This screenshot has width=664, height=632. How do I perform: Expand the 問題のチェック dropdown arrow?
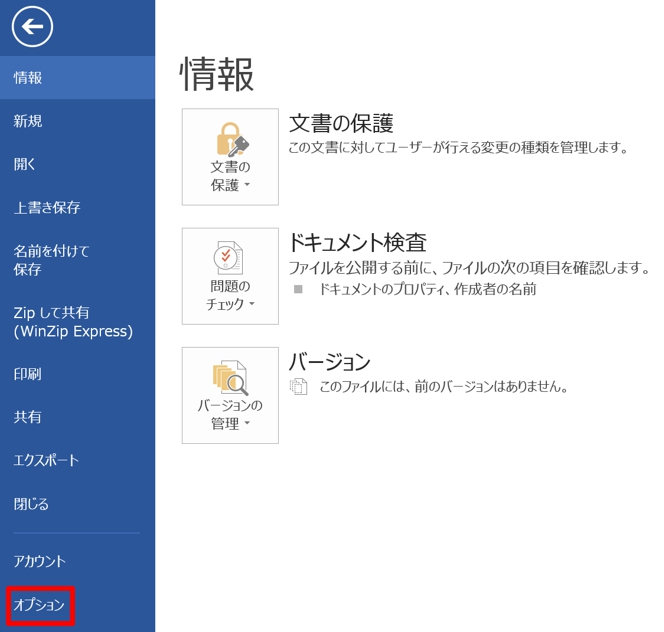coord(252,304)
